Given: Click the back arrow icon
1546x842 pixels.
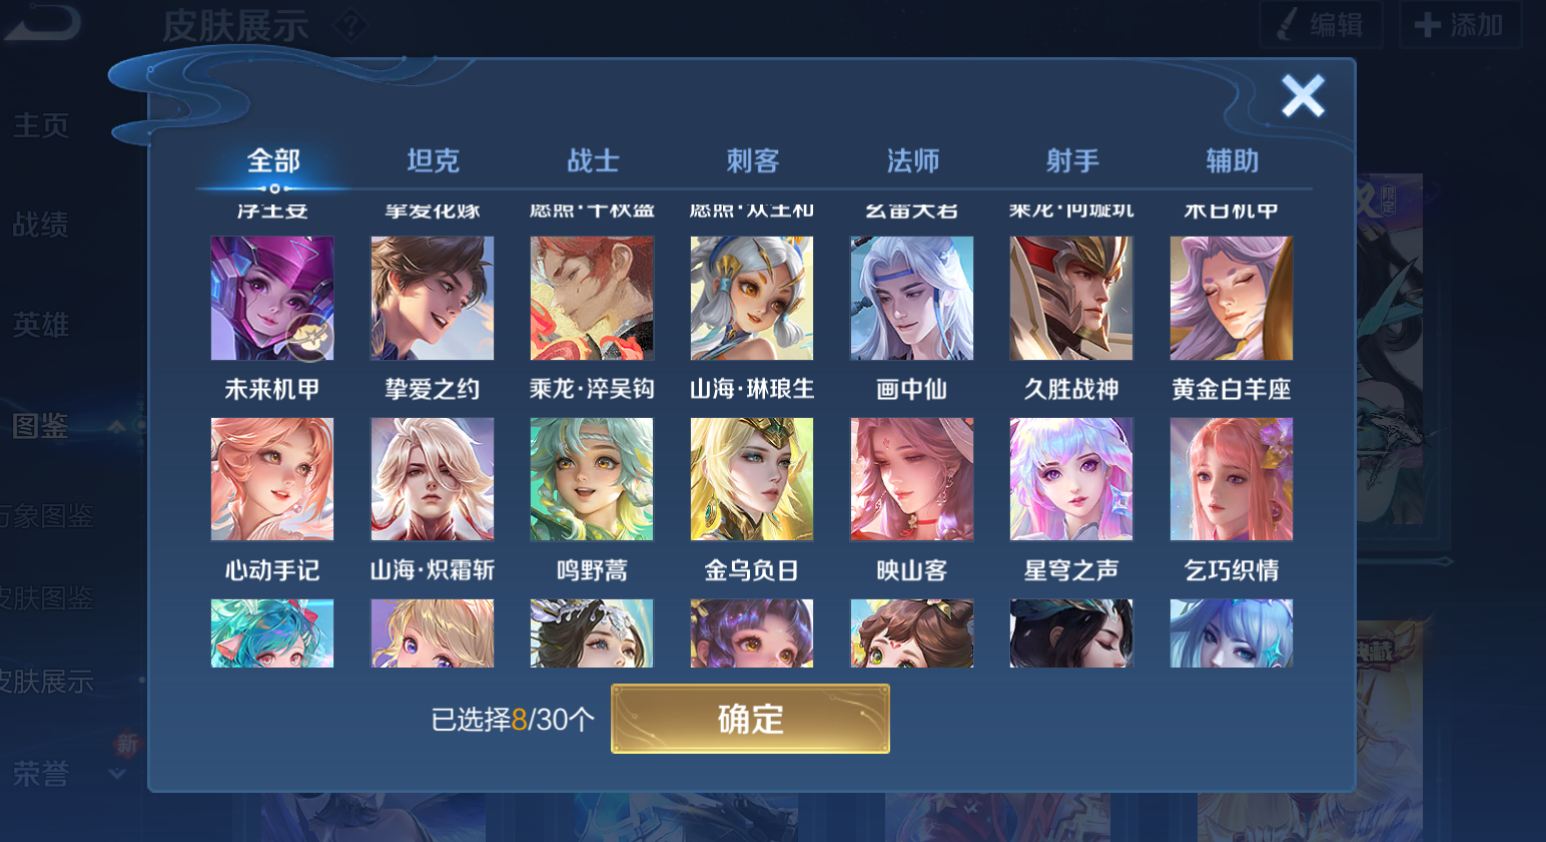Looking at the screenshot, I should pos(42,22).
